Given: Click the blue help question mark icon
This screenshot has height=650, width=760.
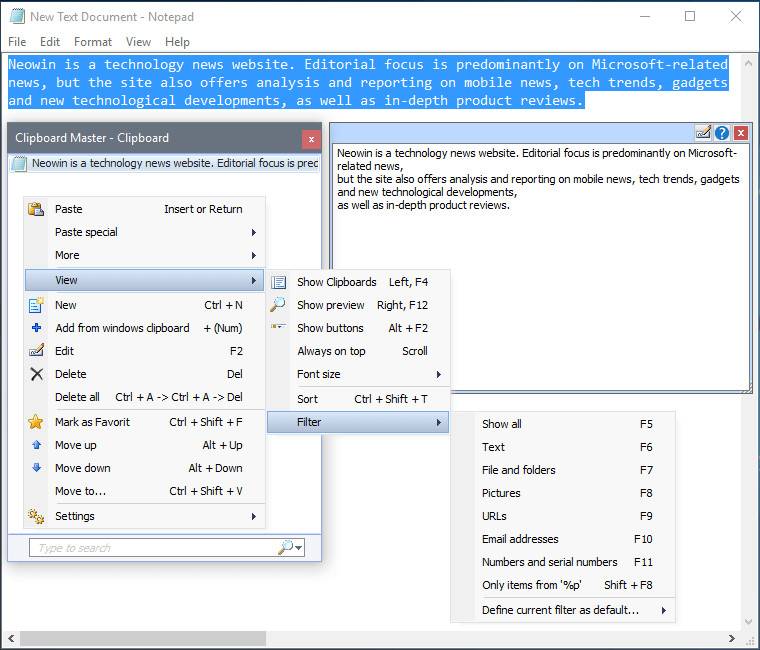Looking at the screenshot, I should pos(722,133).
